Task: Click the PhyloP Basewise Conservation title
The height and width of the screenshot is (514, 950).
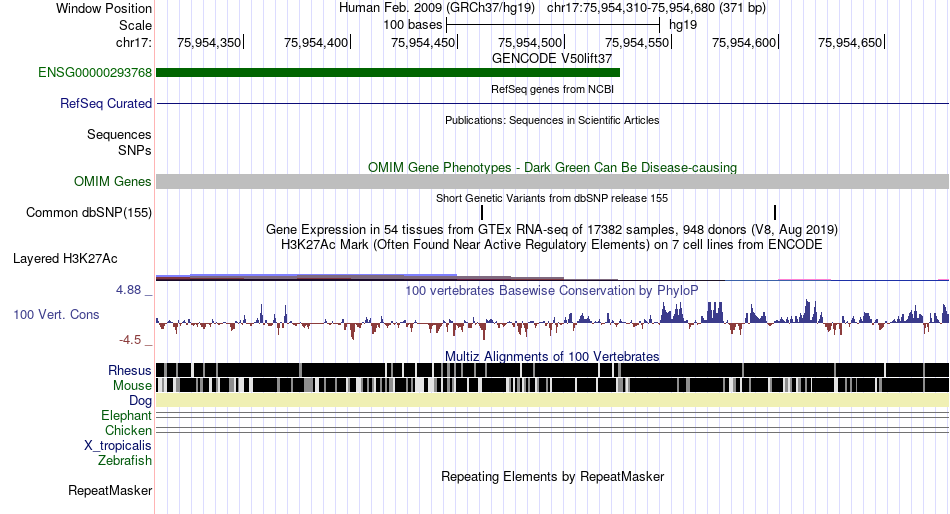Action: coord(552,291)
